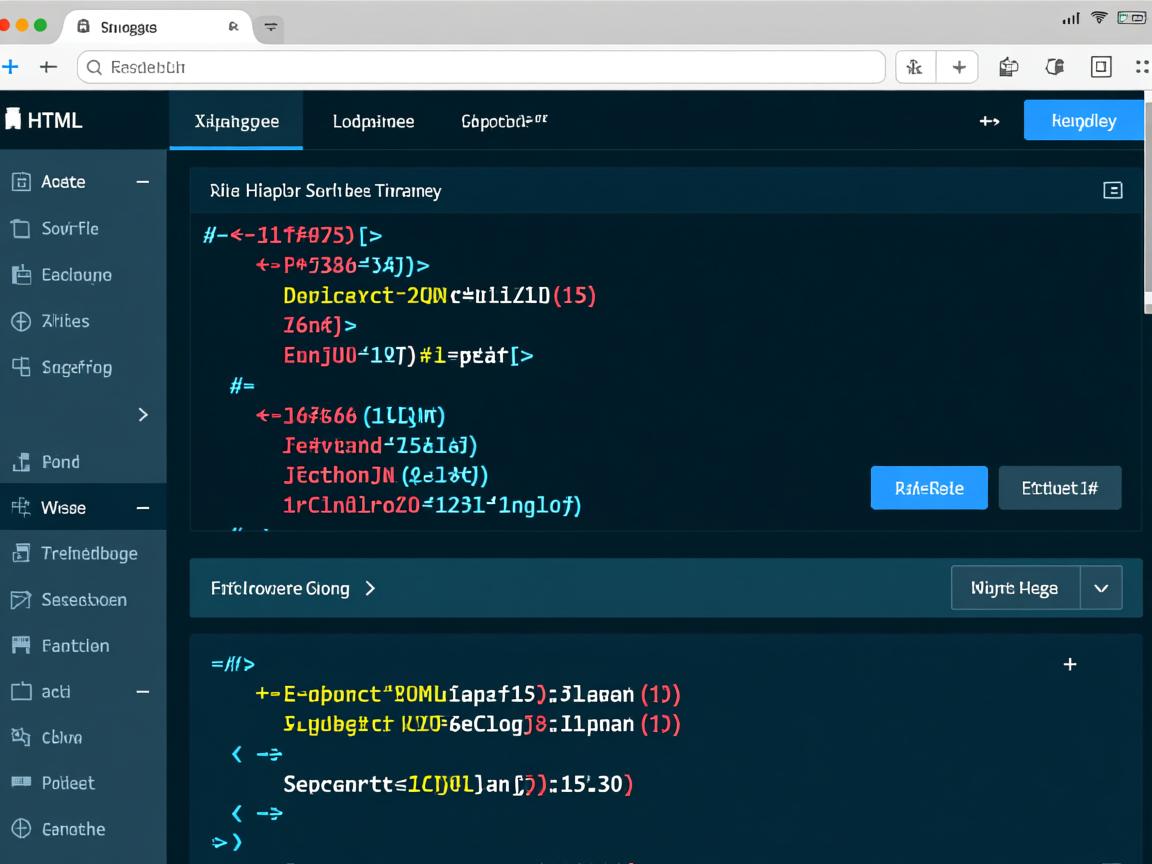1152x864 pixels.
Task: Click the browser address search field
Action: click(480, 67)
